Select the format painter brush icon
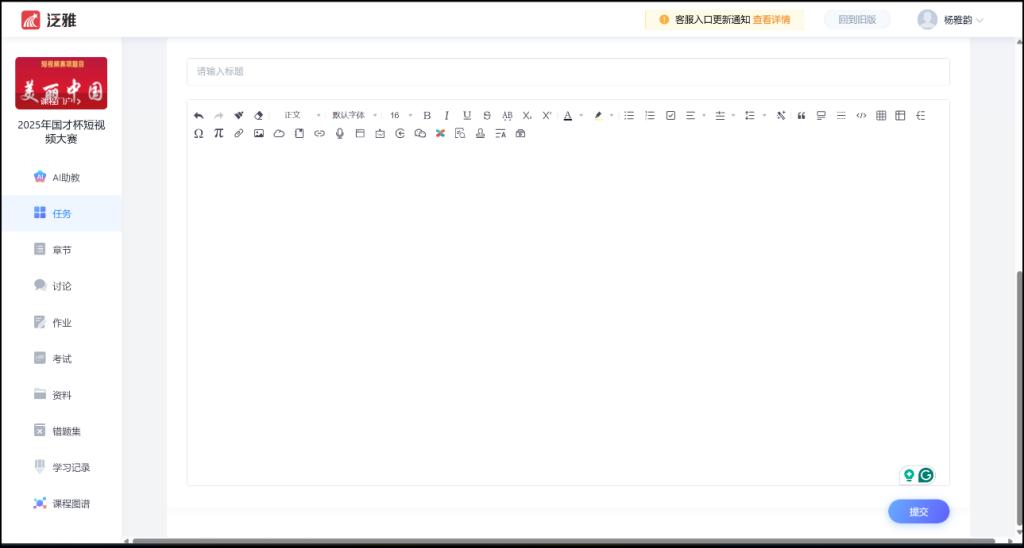 [x=238, y=116]
